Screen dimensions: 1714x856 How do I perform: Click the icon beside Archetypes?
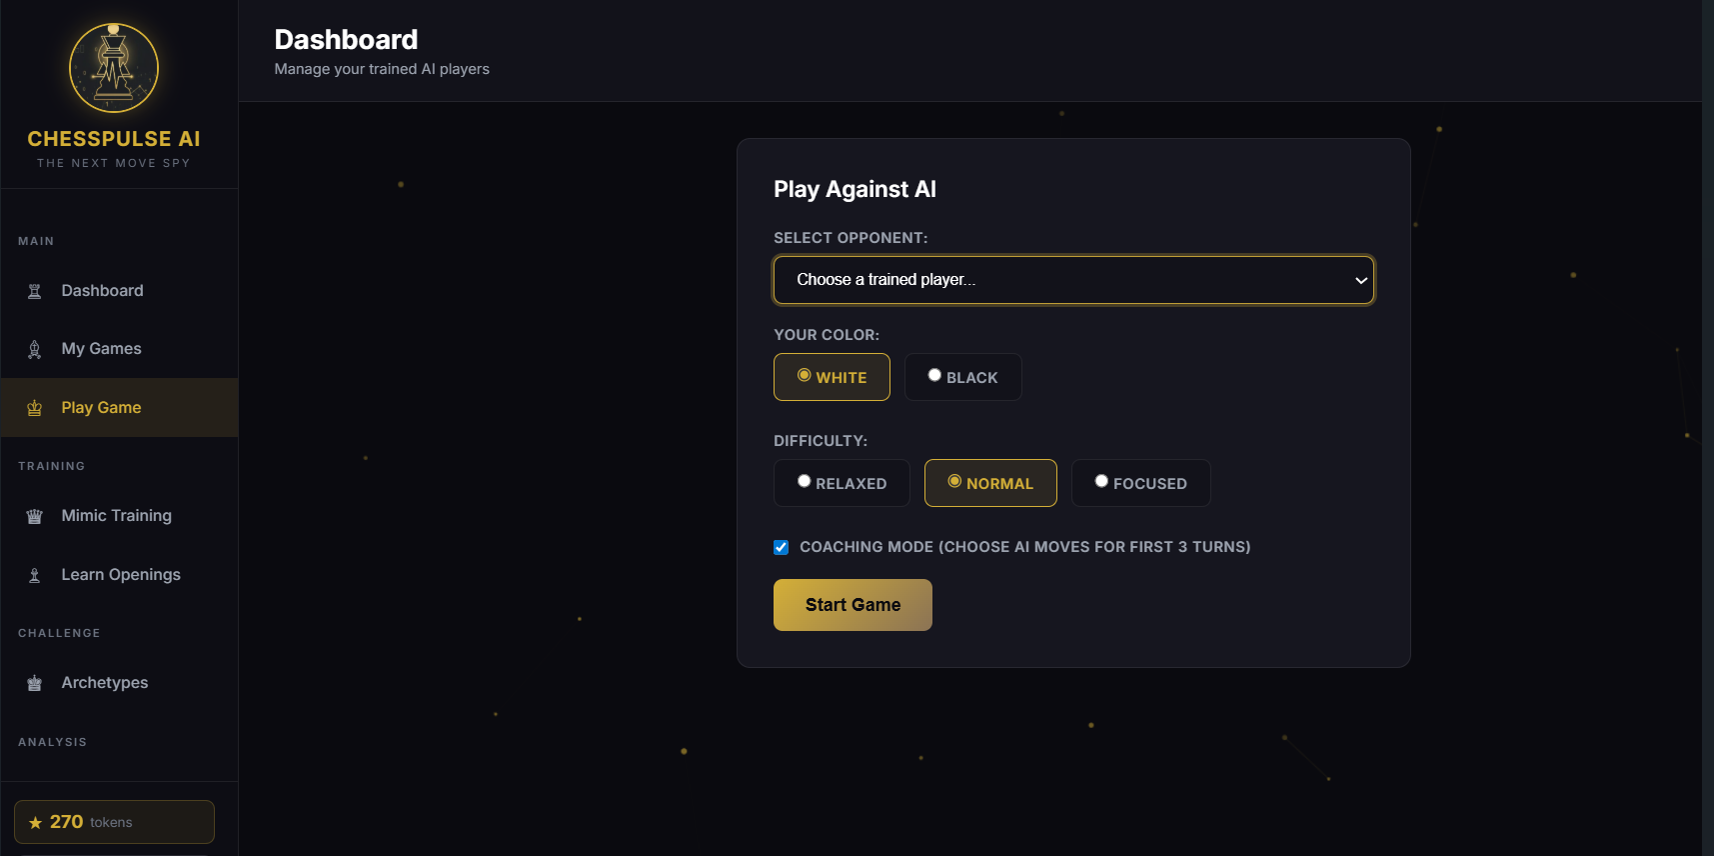[x=35, y=683]
